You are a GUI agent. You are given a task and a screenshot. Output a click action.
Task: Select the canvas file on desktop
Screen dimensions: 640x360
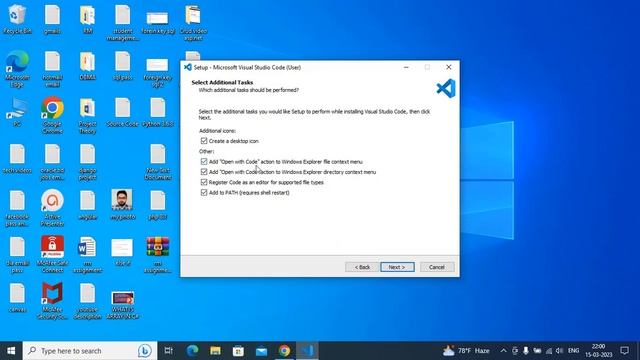coord(17,298)
